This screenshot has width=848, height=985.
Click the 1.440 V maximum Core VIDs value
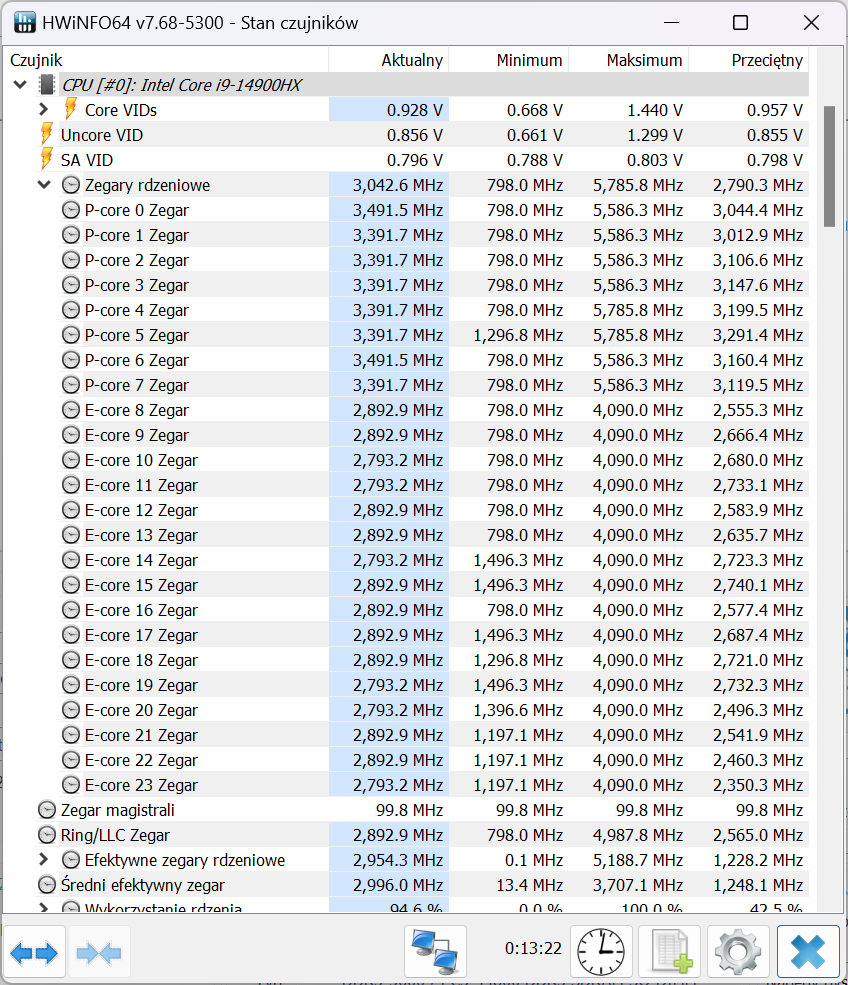655,110
